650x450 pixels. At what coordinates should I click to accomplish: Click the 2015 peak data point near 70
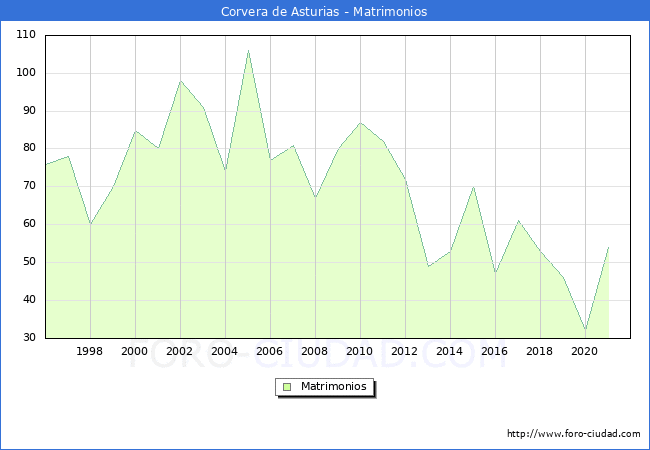click(x=473, y=187)
